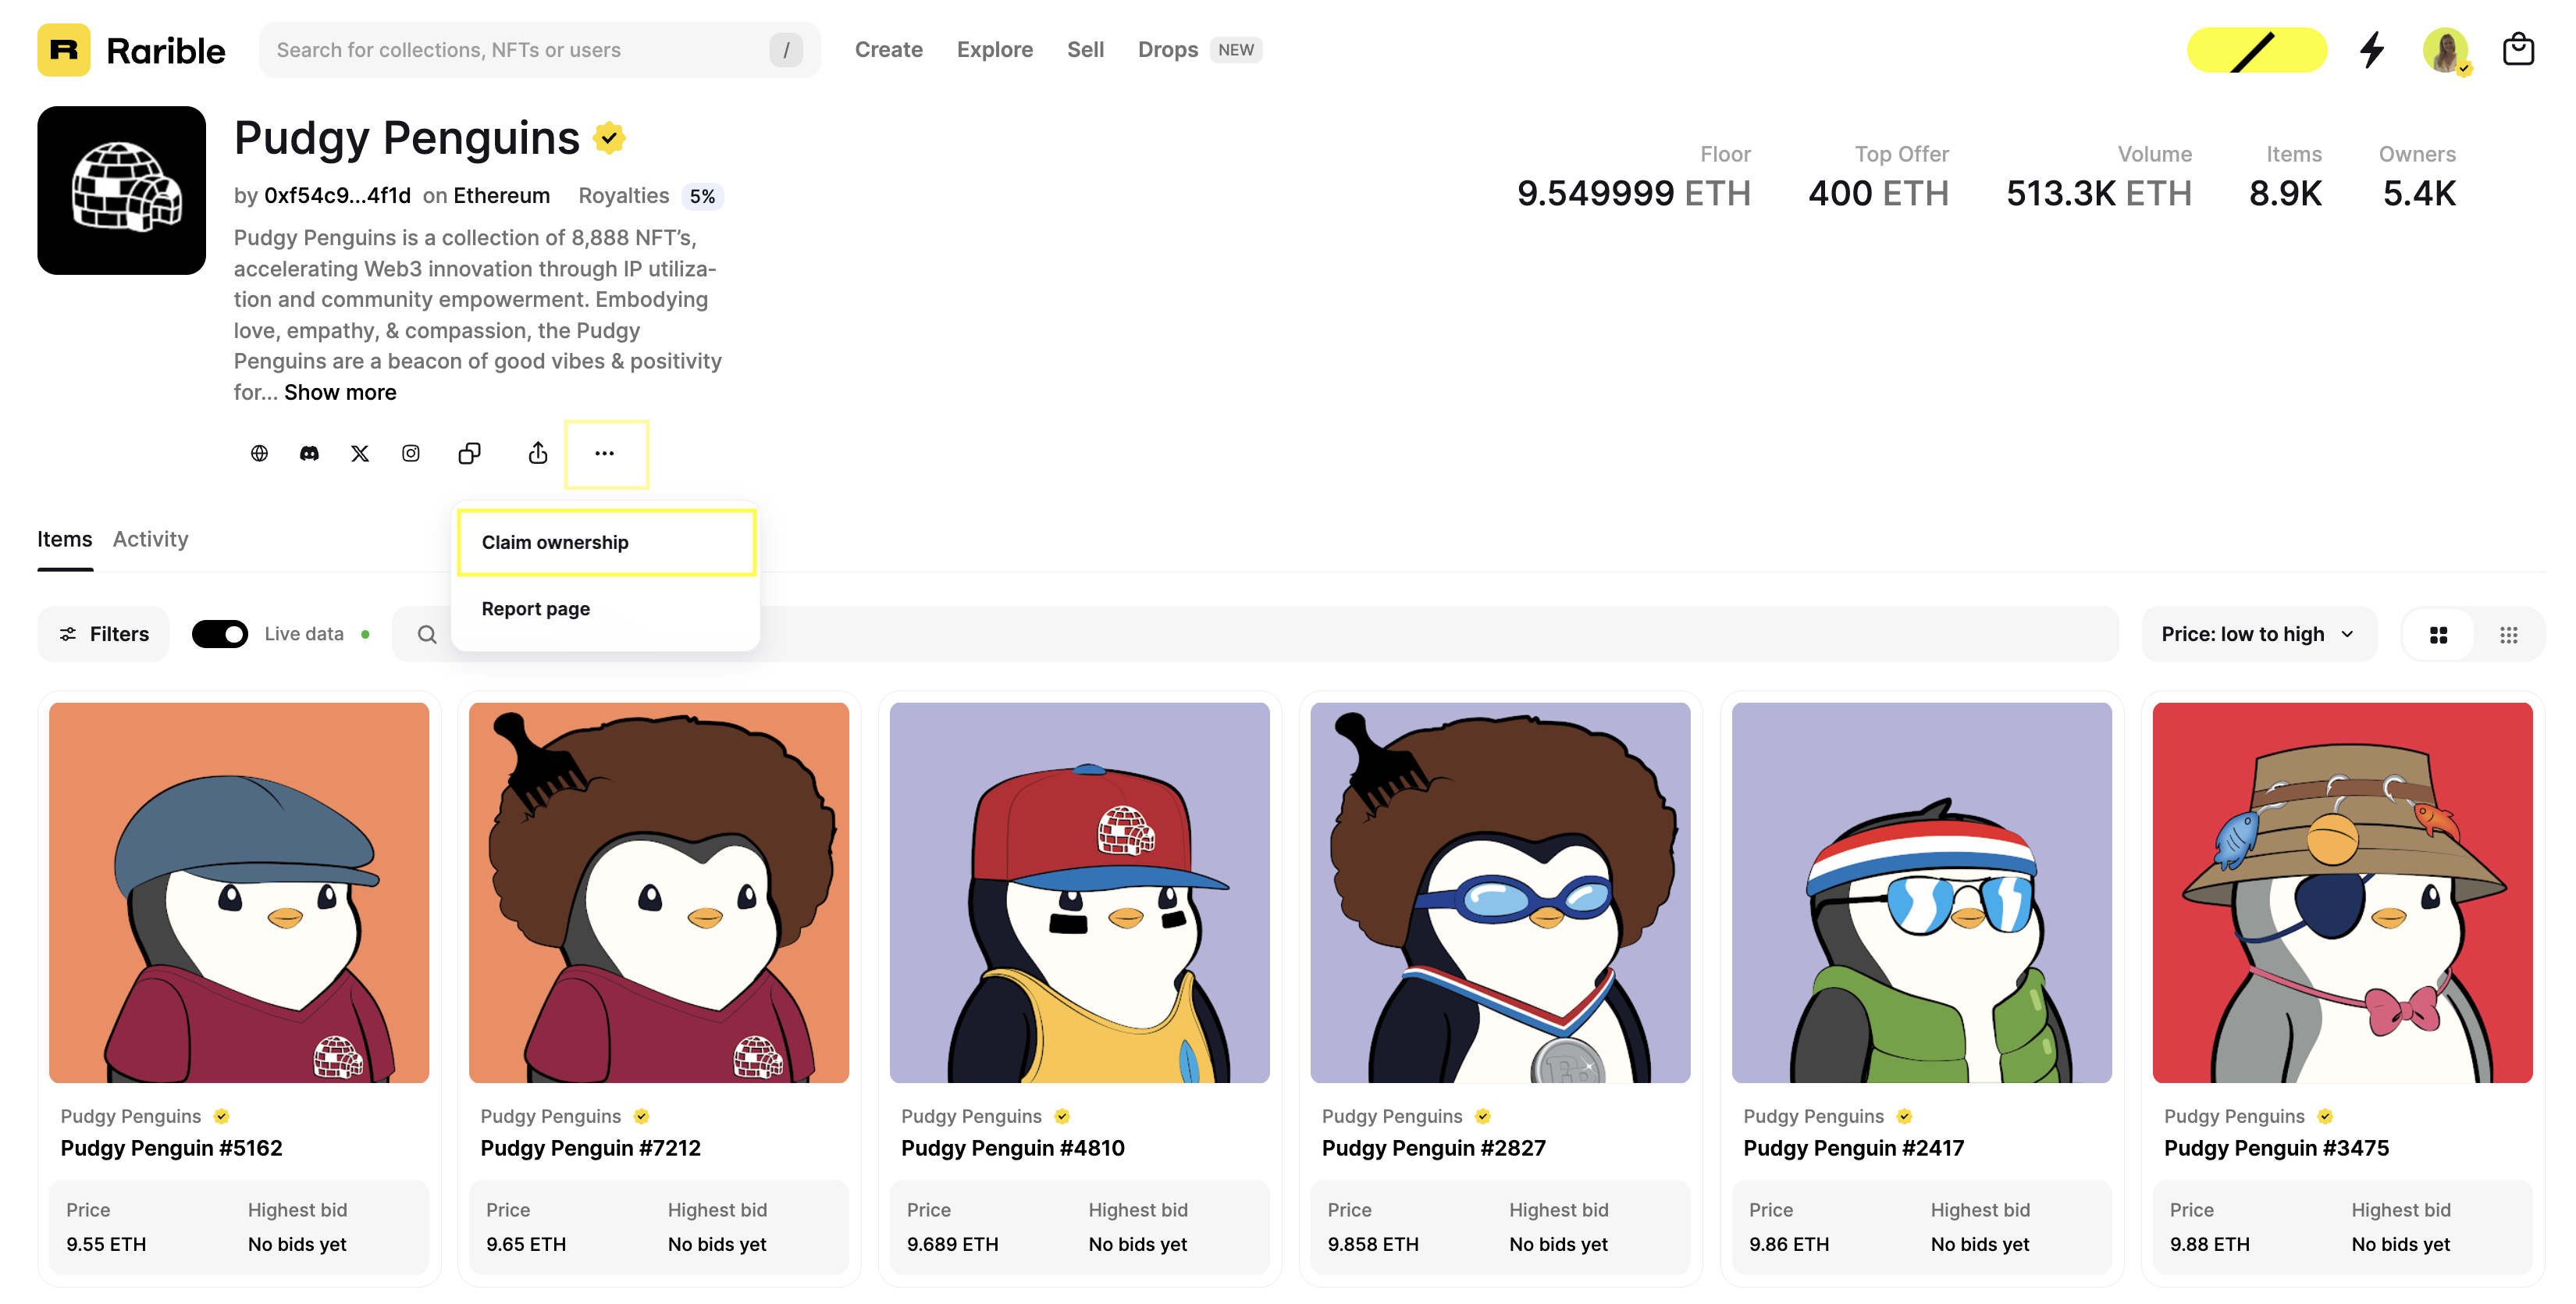
Task: Click verified badge on Pudgy Penguin #3475 card
Action: (2325, 1116)
